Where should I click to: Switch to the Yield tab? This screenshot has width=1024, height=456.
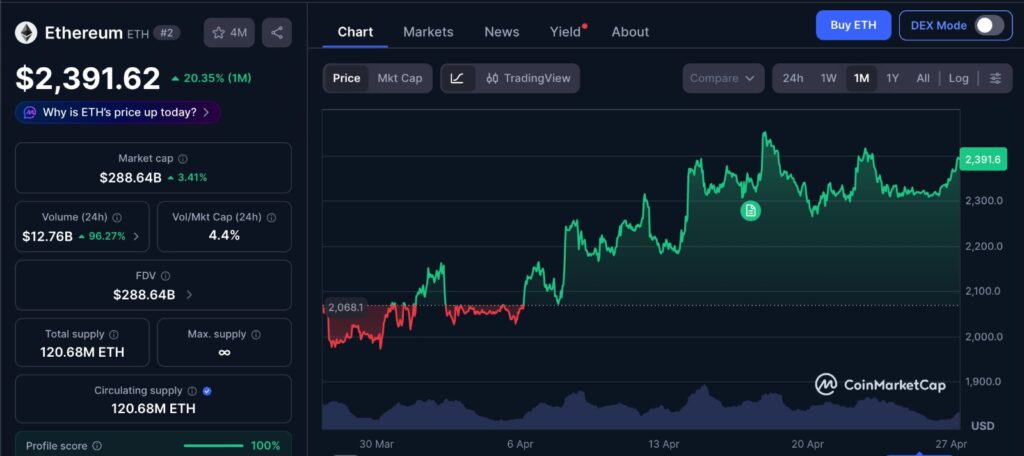pos(566,31)
